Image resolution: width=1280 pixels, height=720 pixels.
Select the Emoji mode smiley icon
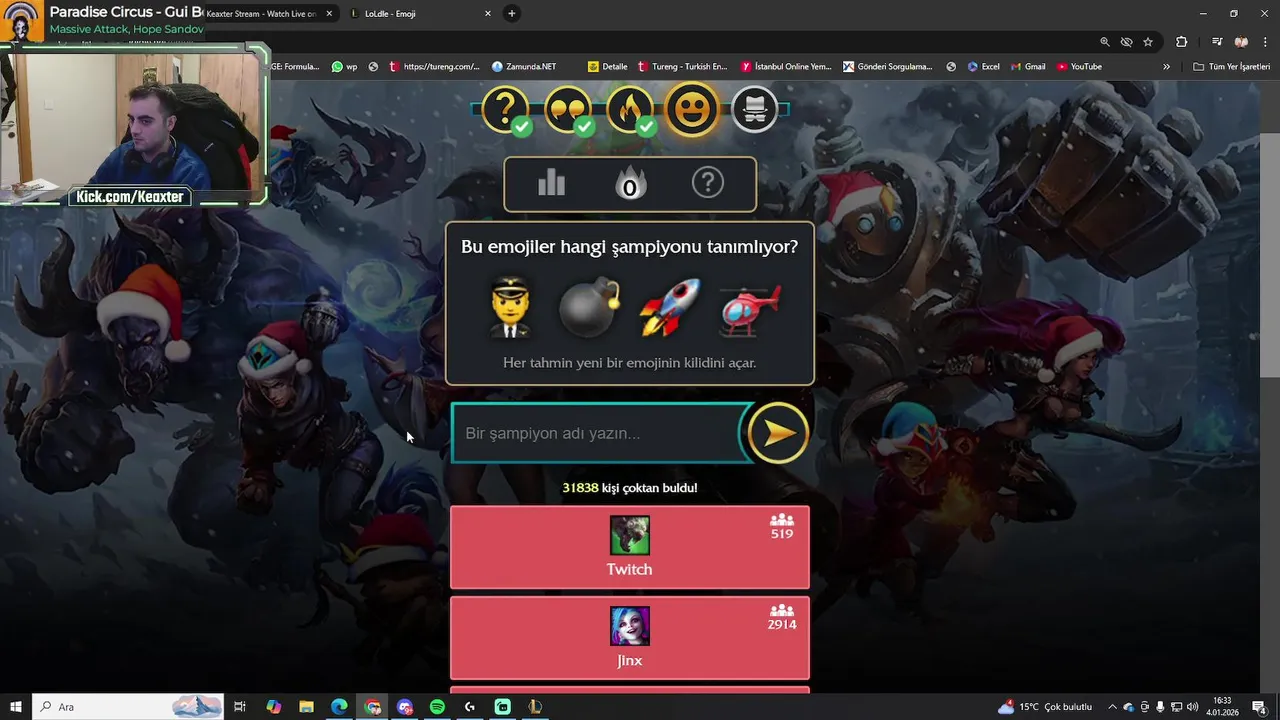(x=692, y=108)
